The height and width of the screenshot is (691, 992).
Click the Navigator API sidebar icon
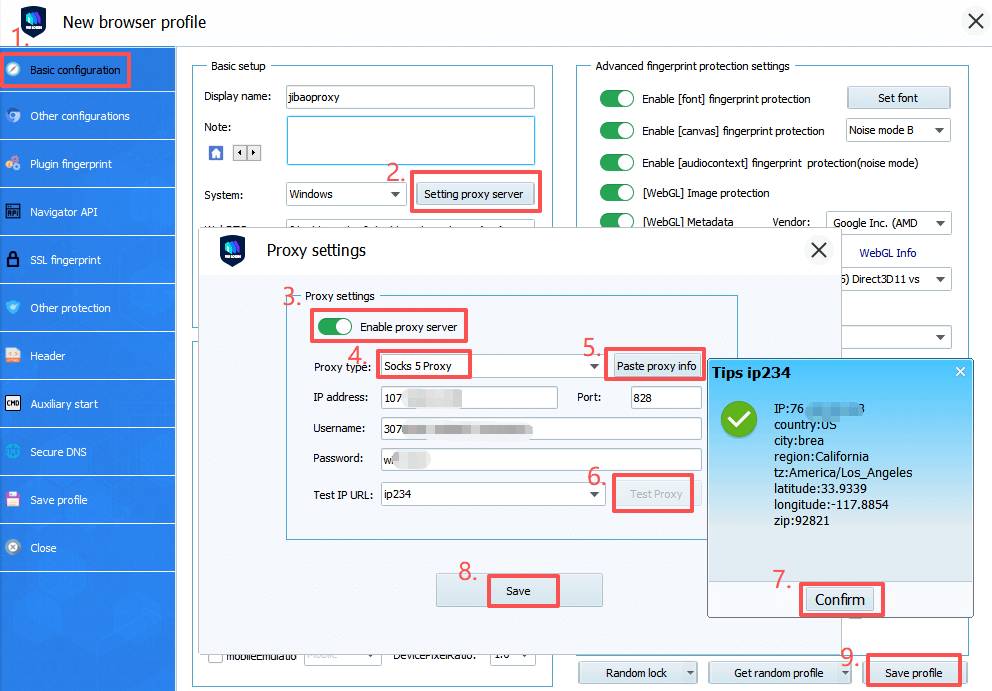point(13,212)
